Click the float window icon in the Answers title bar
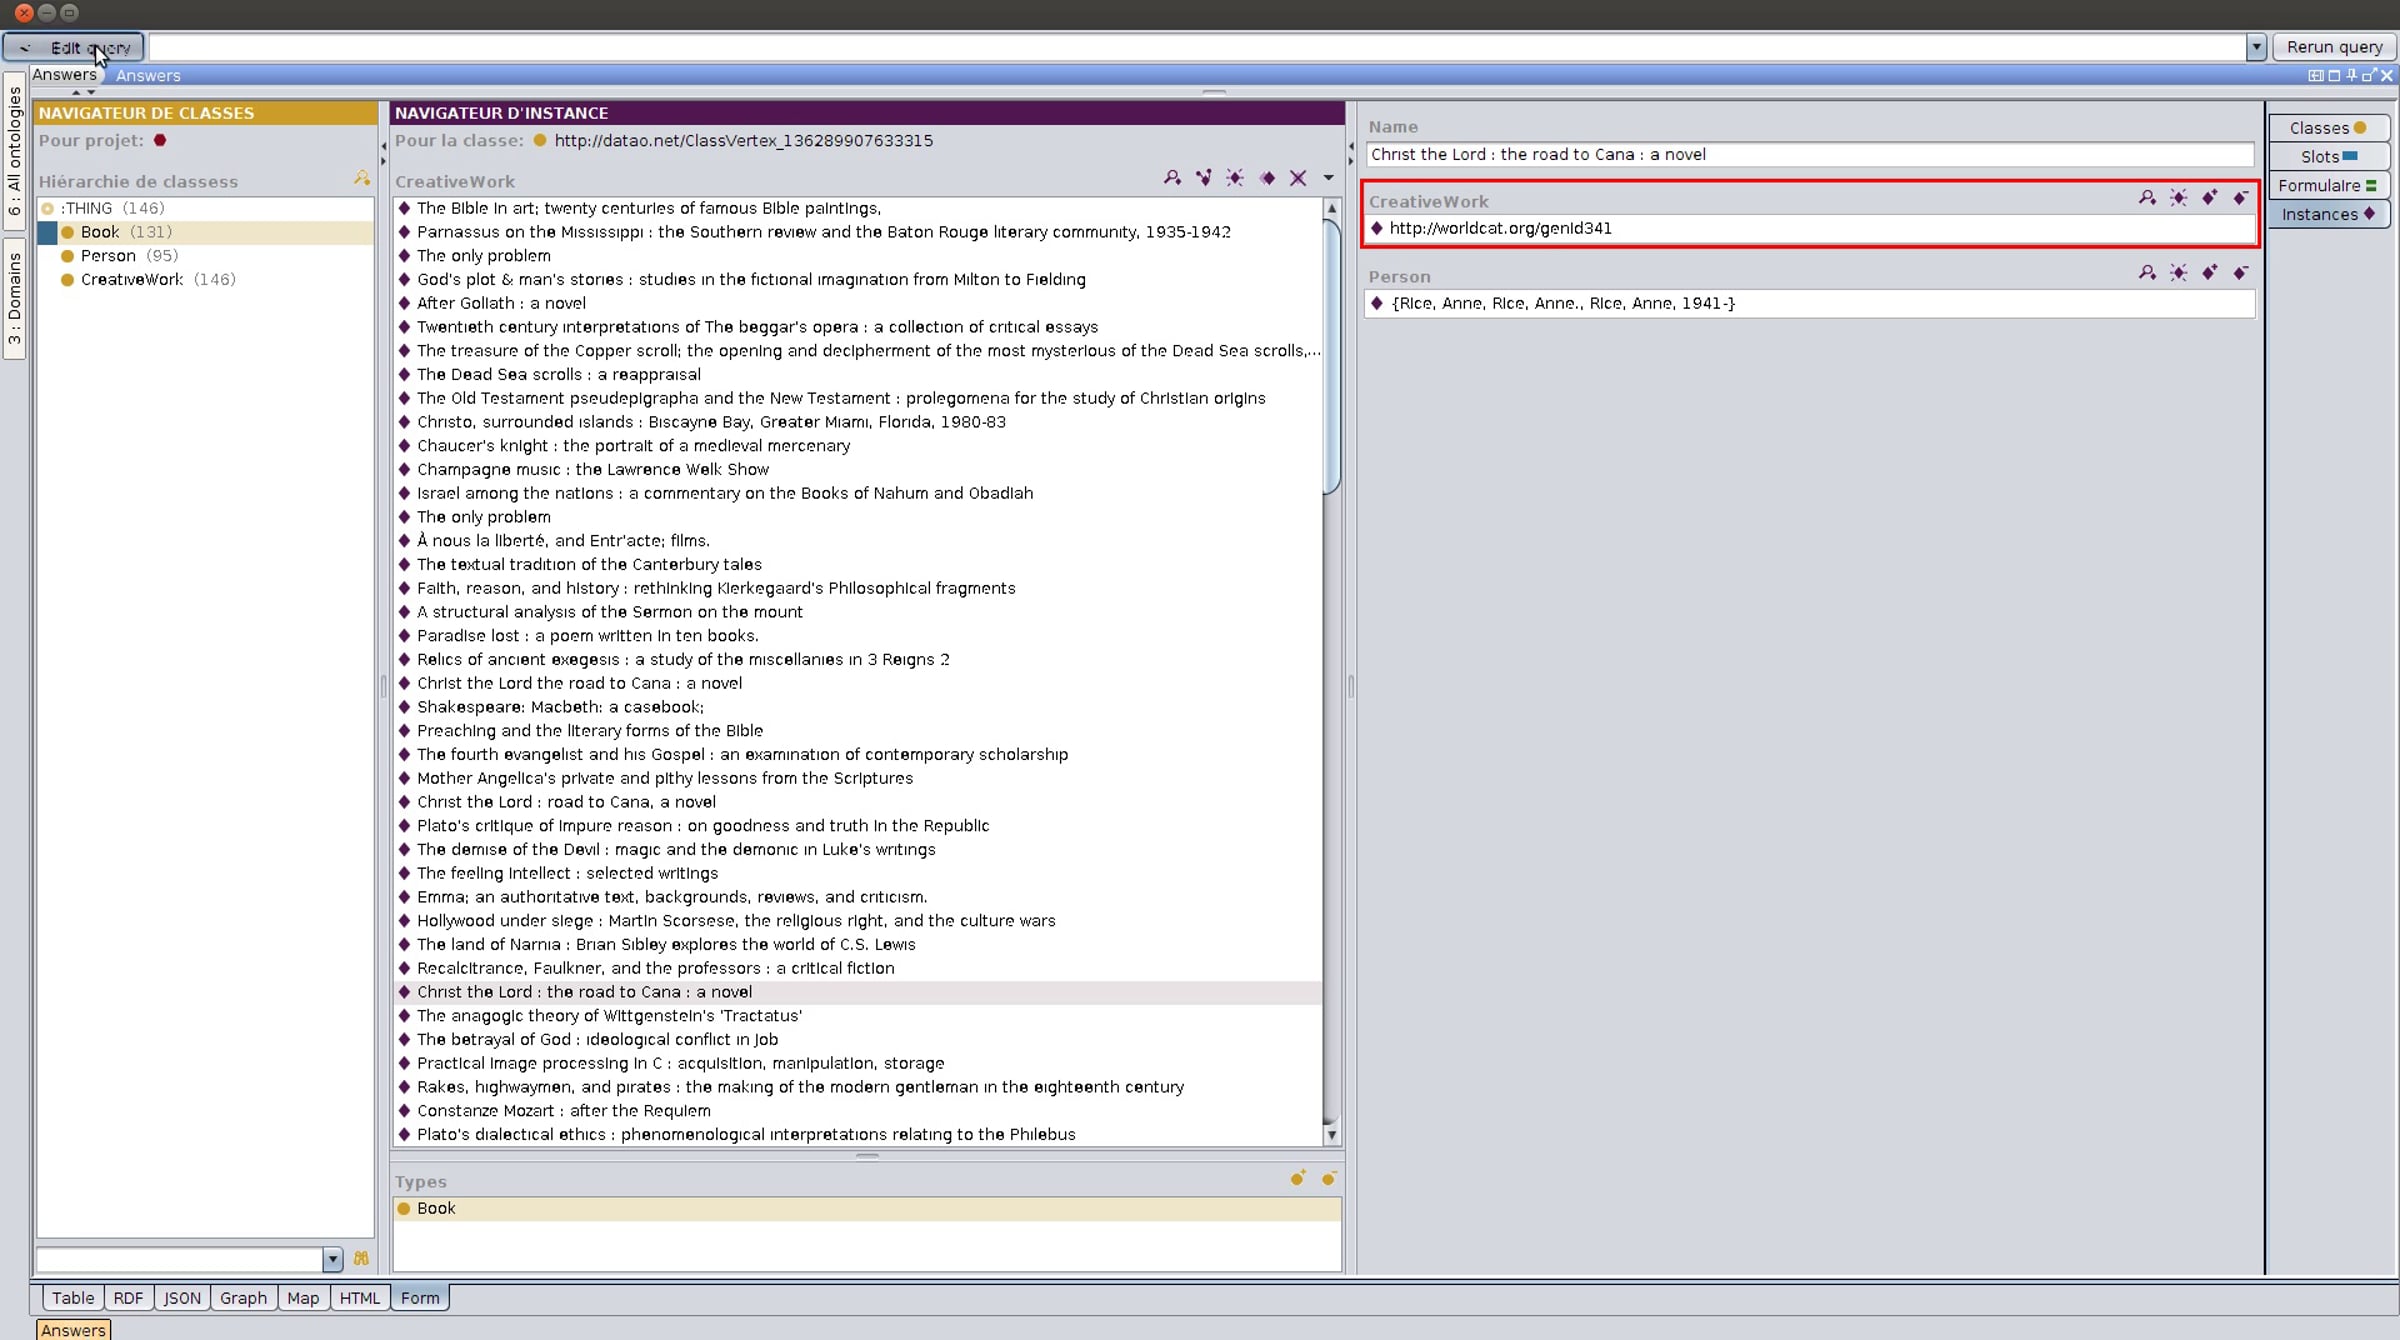Image resolution: width=2400 pixels, height=1340 pixels. point(2369,75)
